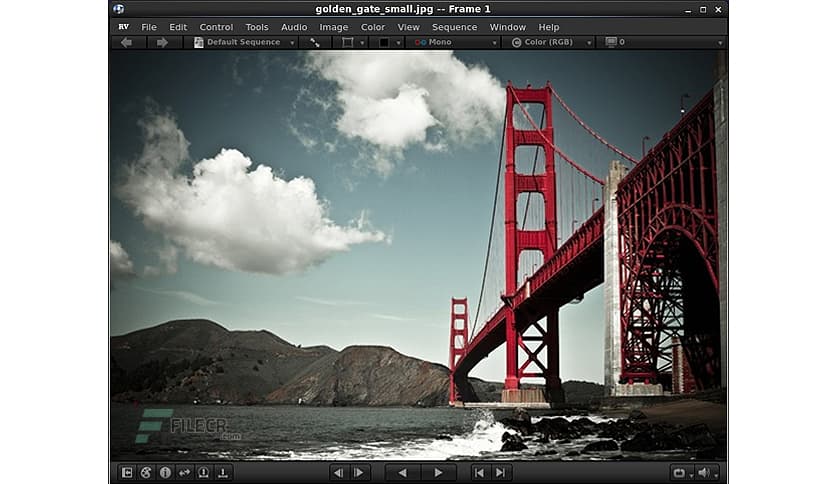Click the RV logo button in menu bar
Viewport: 836px width, 484px height.
tap(124, 27)
